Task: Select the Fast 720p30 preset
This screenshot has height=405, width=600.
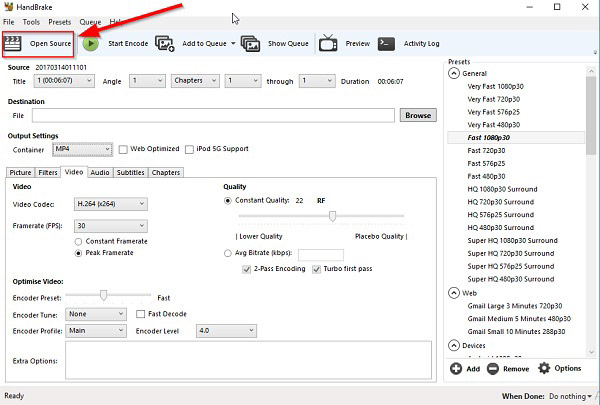Action: 486,151
